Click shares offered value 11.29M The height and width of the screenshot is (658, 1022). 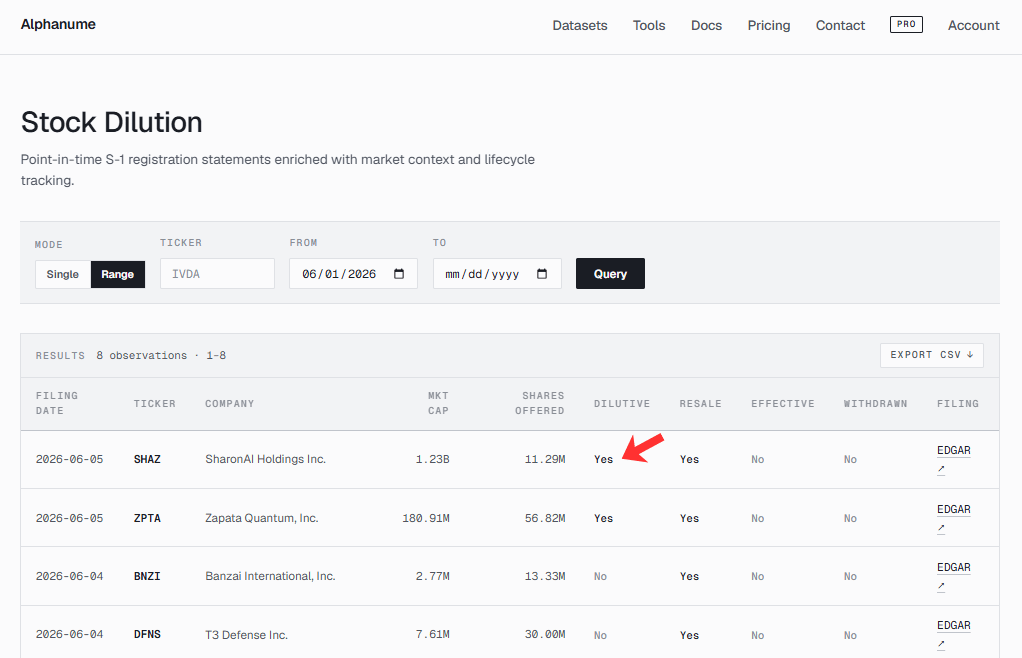pyautogui.click(x=545, y=459)
